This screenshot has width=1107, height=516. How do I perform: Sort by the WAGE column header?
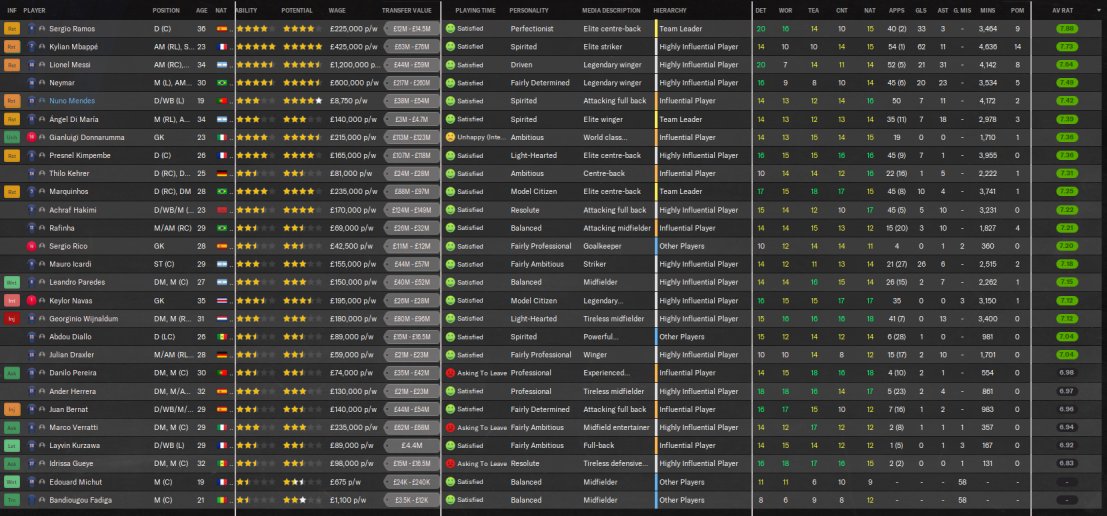(337, 11)
